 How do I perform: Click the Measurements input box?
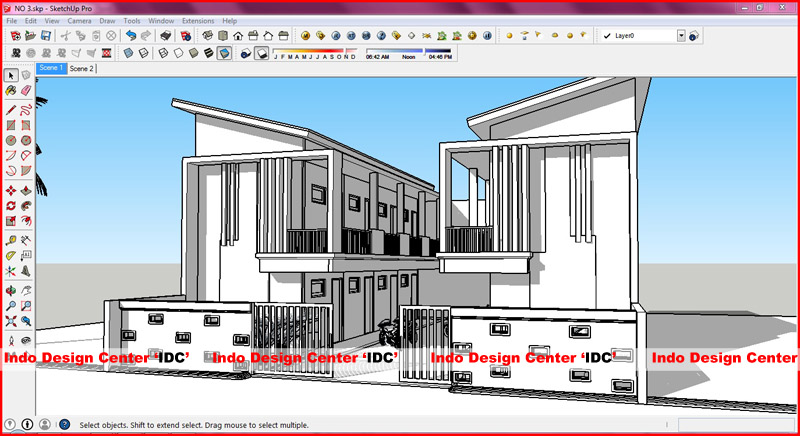(x=736, y=425)
